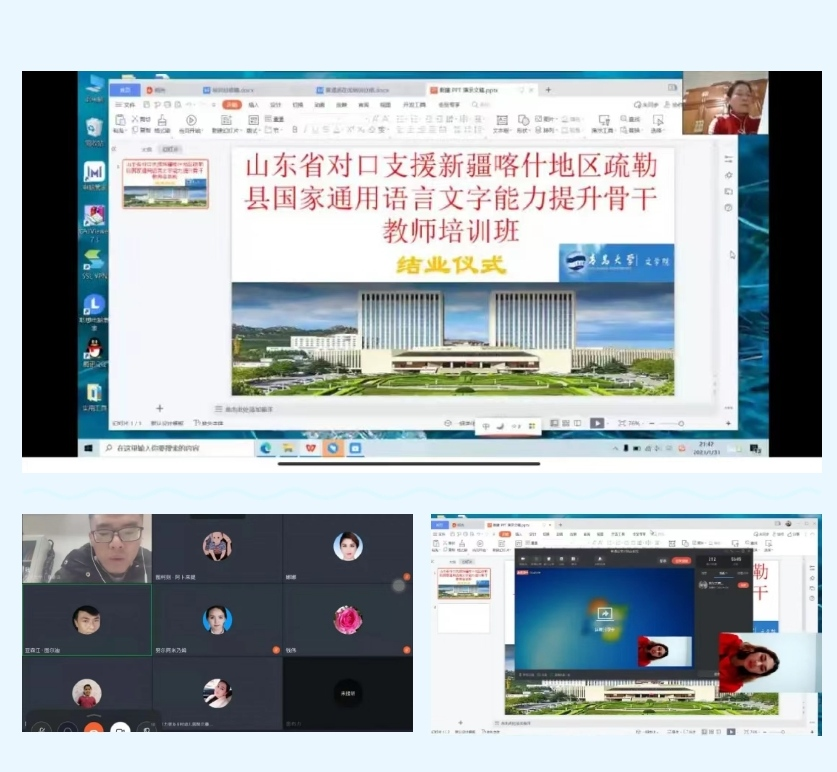Open the SSL VPN desktop icon

point(94,265)
